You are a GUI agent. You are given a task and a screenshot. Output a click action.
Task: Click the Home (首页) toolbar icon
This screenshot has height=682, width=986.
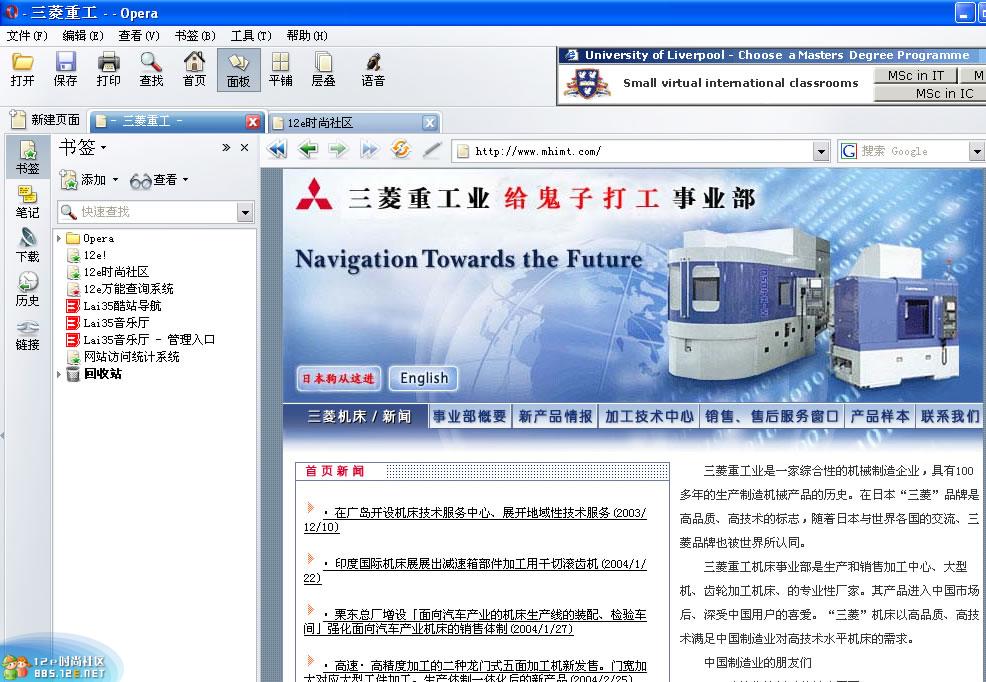point(194,70)
